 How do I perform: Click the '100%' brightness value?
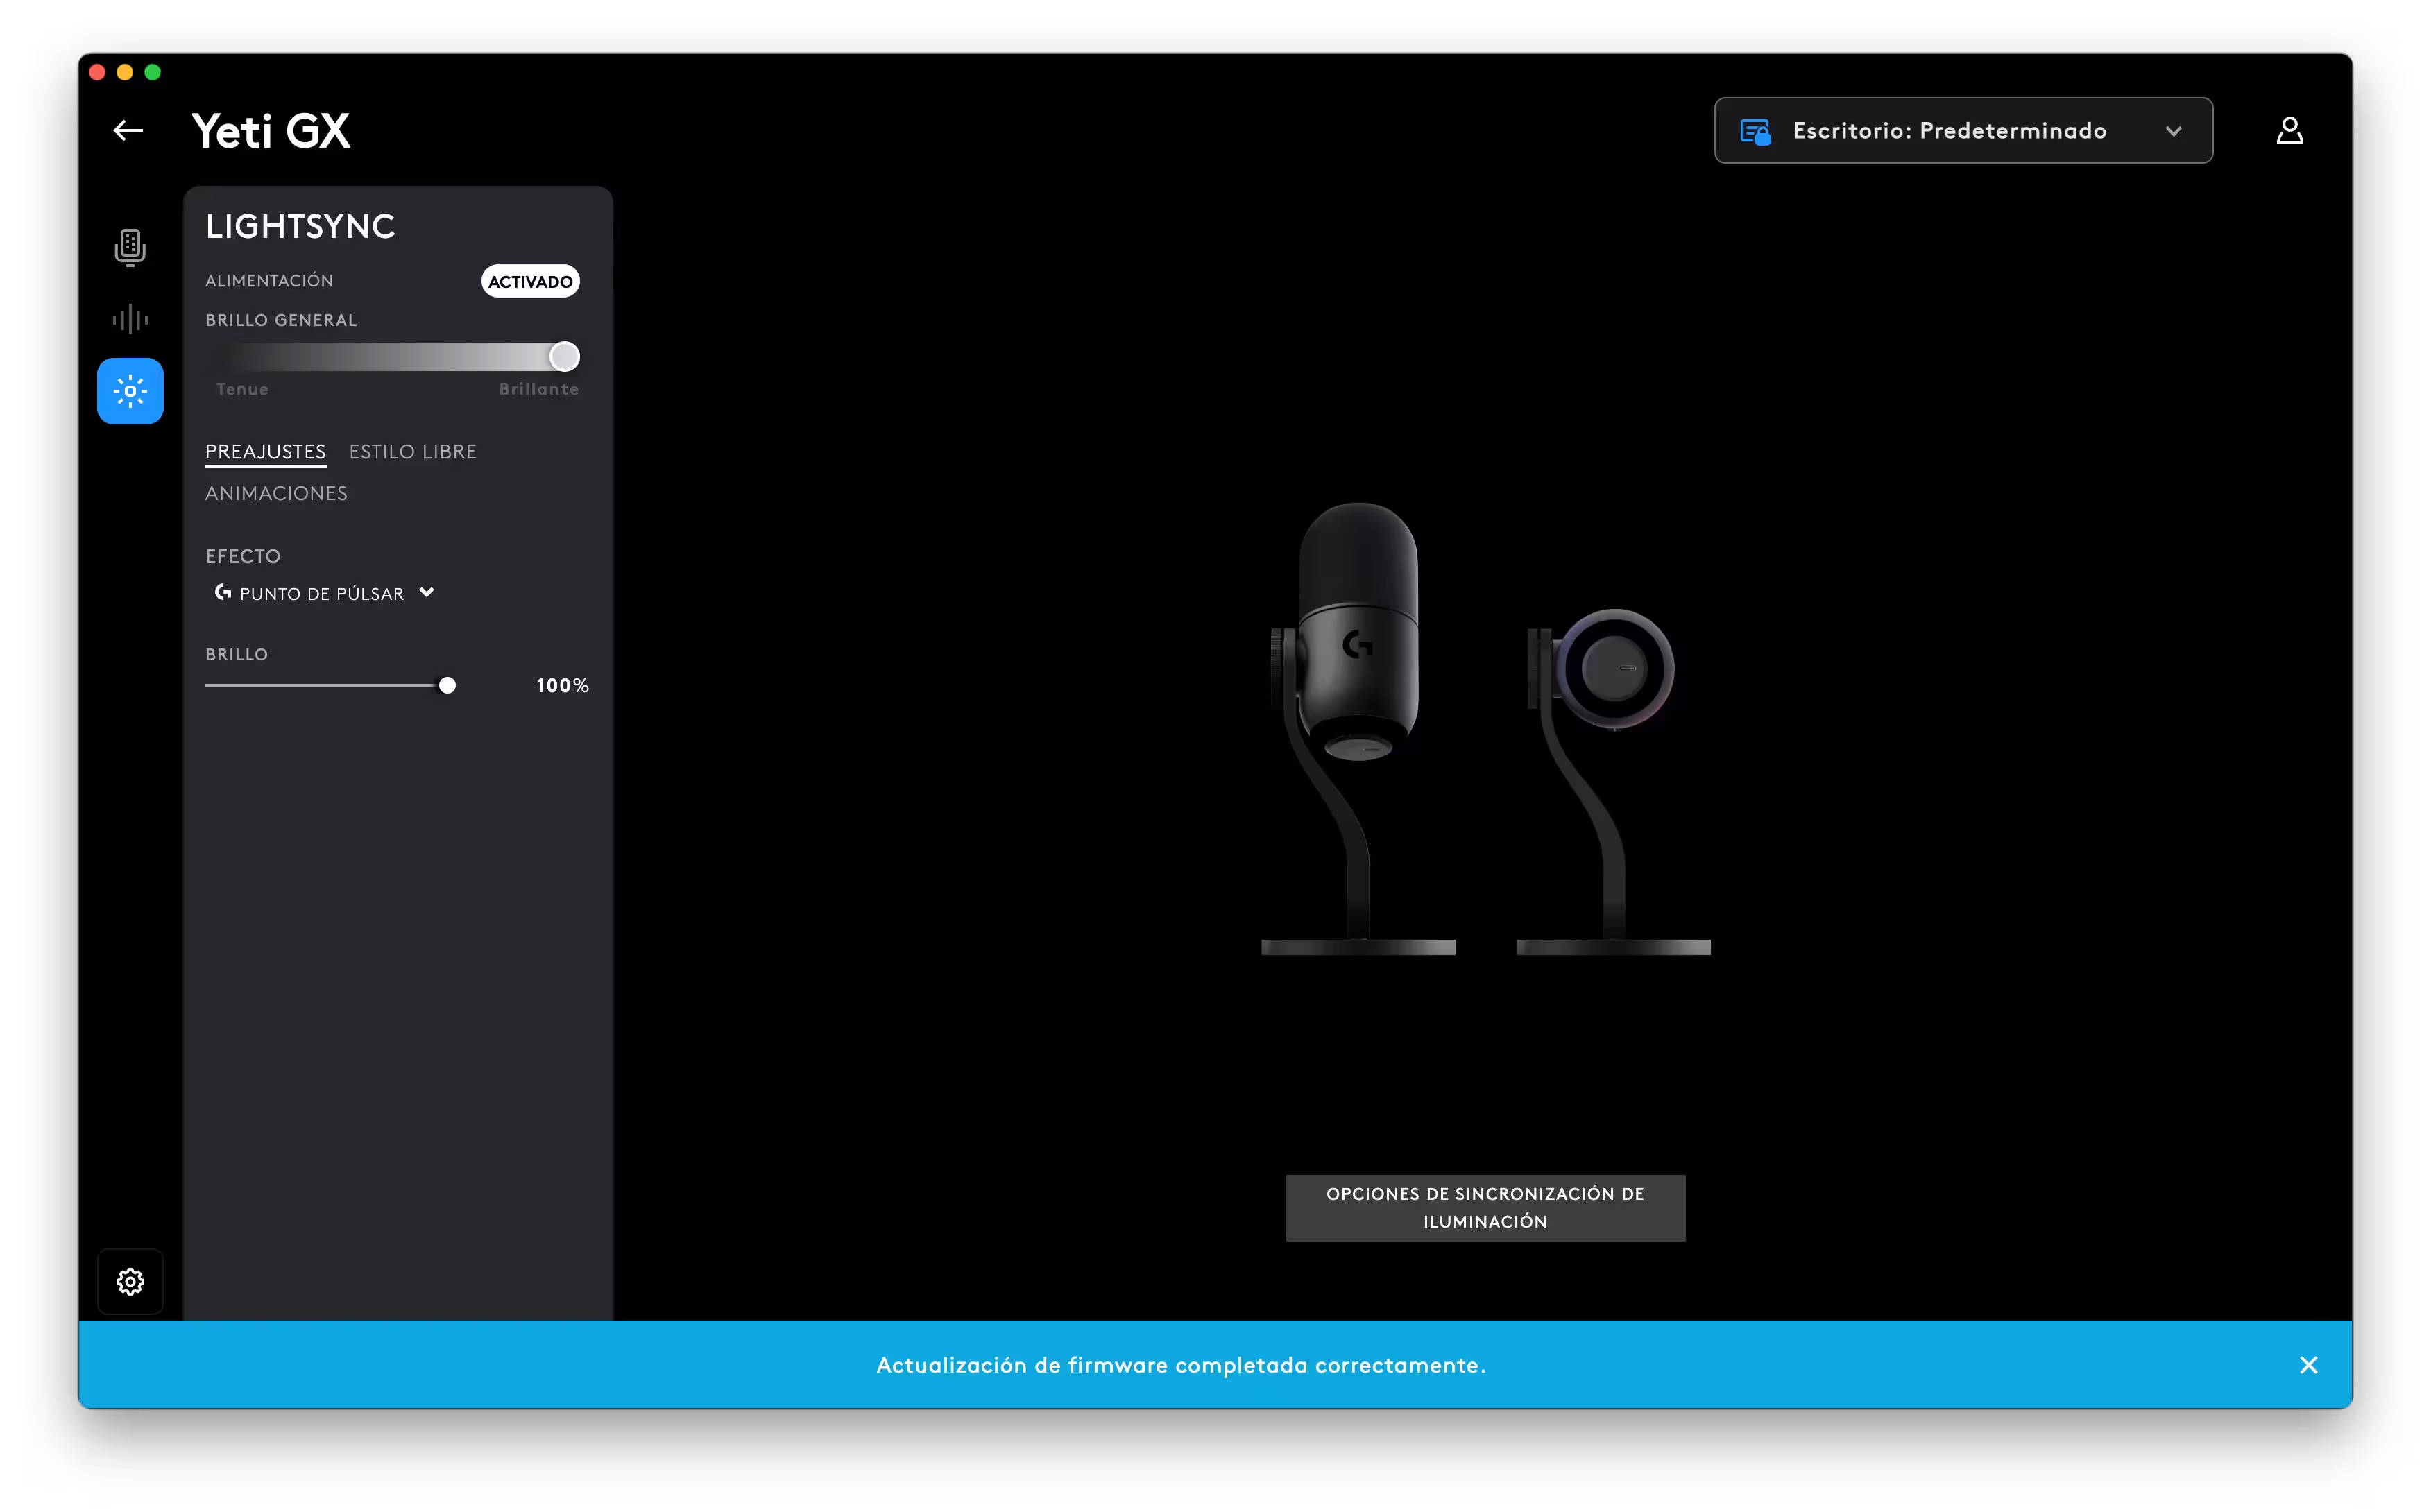562,685
